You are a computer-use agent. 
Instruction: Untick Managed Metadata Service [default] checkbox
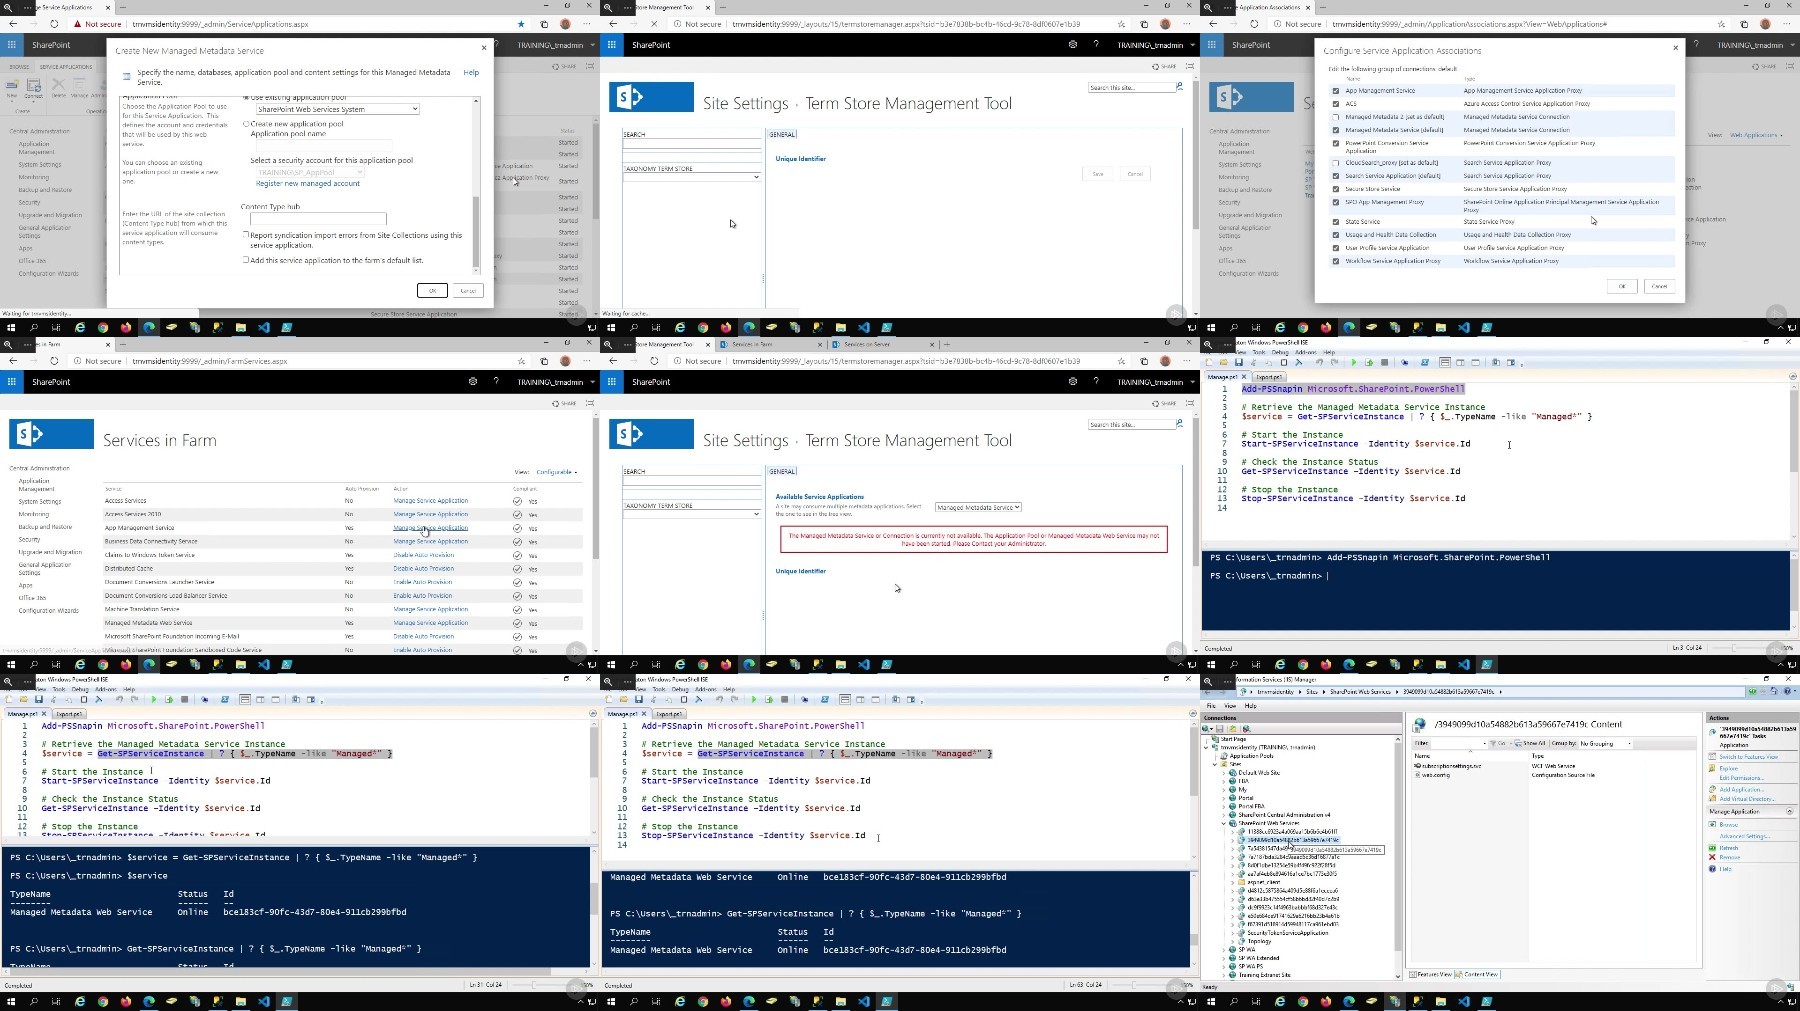tap(1336, 130)
